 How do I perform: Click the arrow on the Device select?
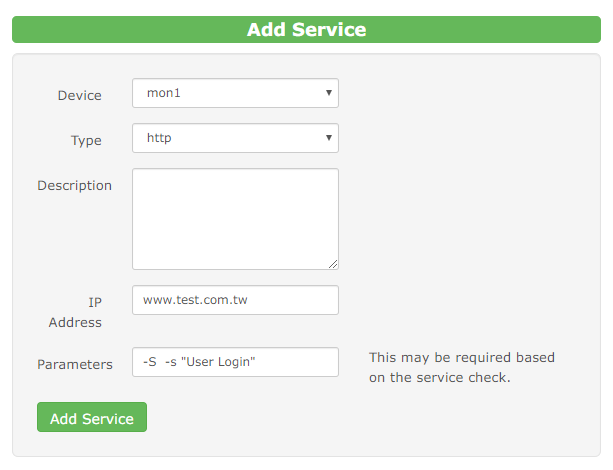pos(329,93)
